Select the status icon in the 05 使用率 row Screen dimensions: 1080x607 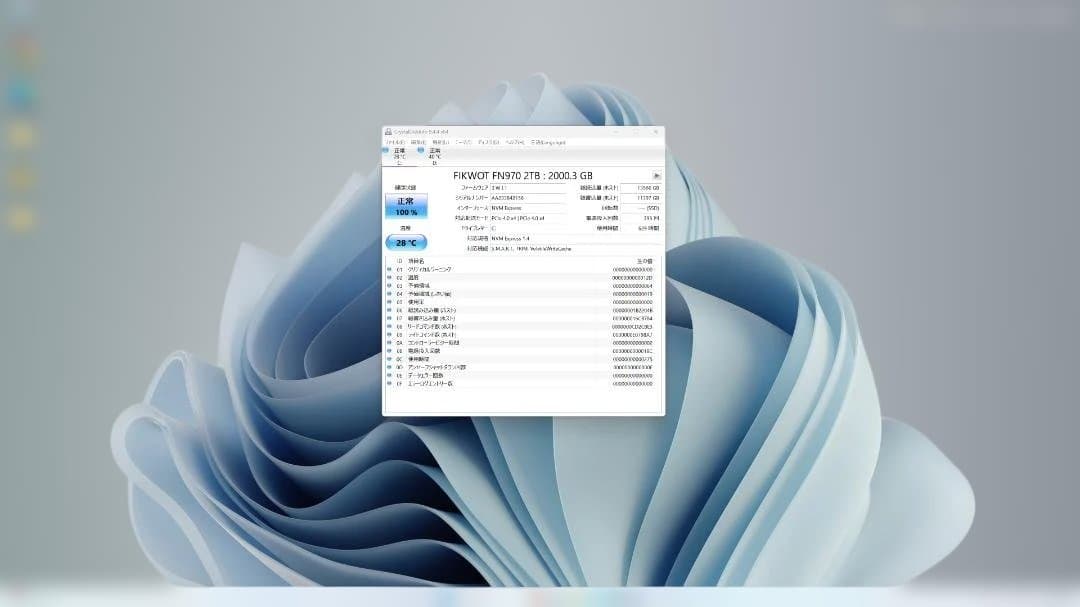389,302
